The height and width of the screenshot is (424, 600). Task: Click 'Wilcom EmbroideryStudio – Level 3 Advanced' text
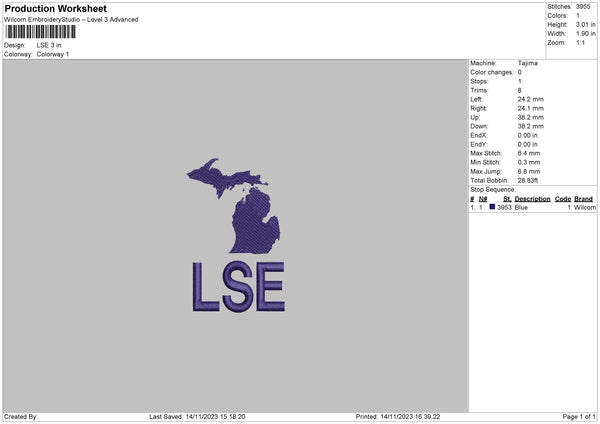71,20
